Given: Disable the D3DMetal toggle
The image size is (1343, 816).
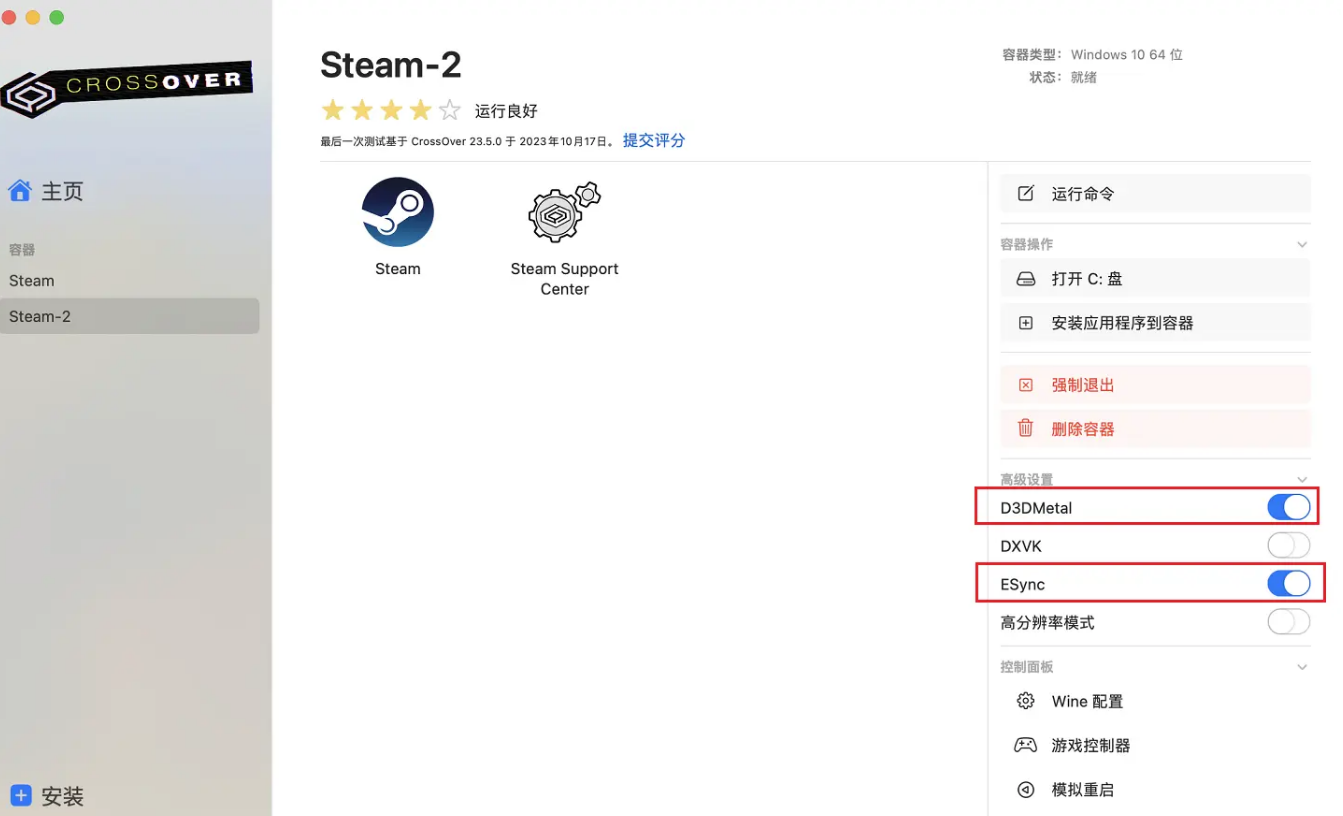Looking at the screenshot, I should [x=1288, y=507].
